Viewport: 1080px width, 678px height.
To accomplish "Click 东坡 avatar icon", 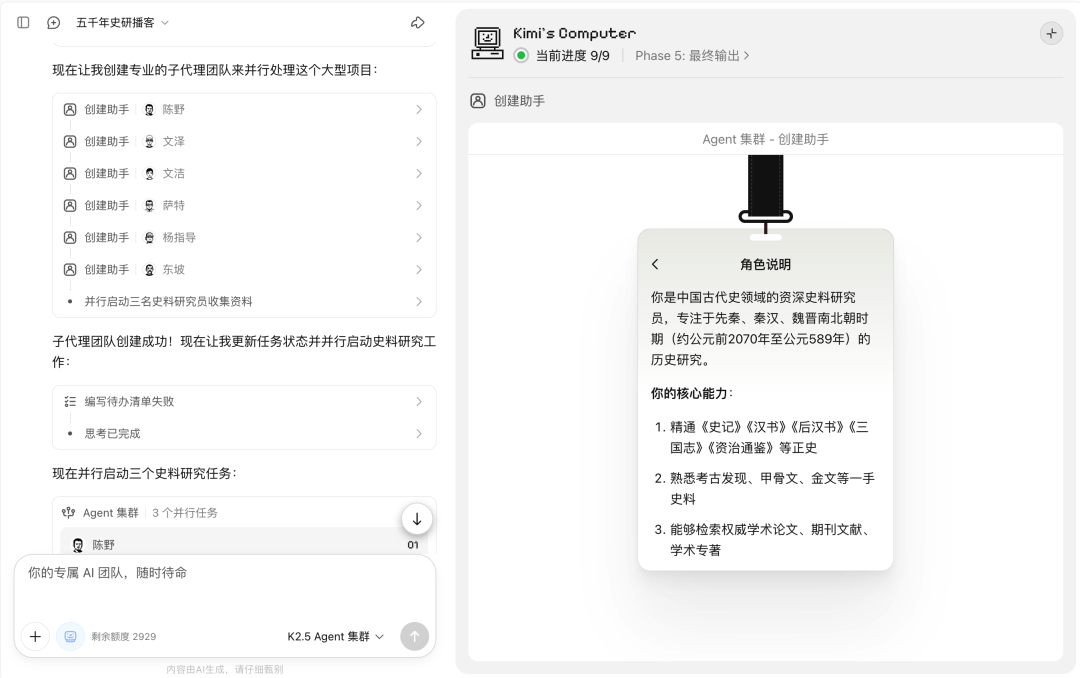I will (x=149, y=269).
